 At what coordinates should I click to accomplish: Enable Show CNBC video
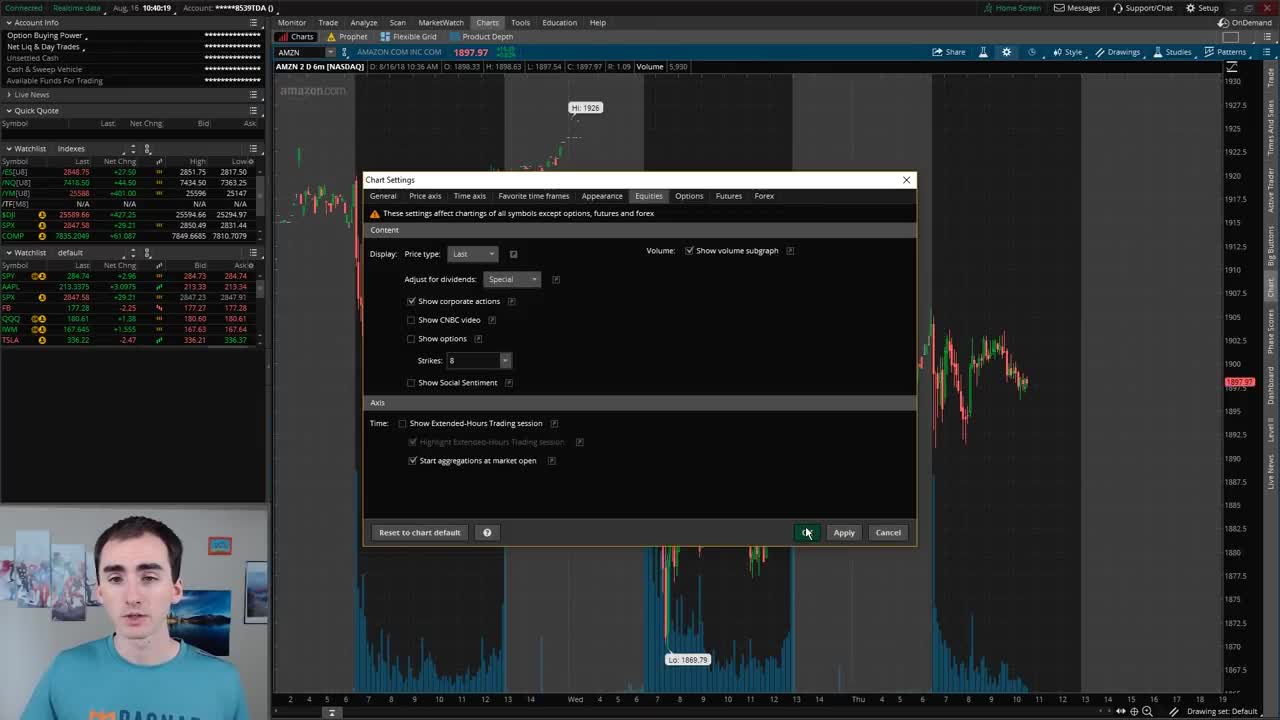point(411,320)
